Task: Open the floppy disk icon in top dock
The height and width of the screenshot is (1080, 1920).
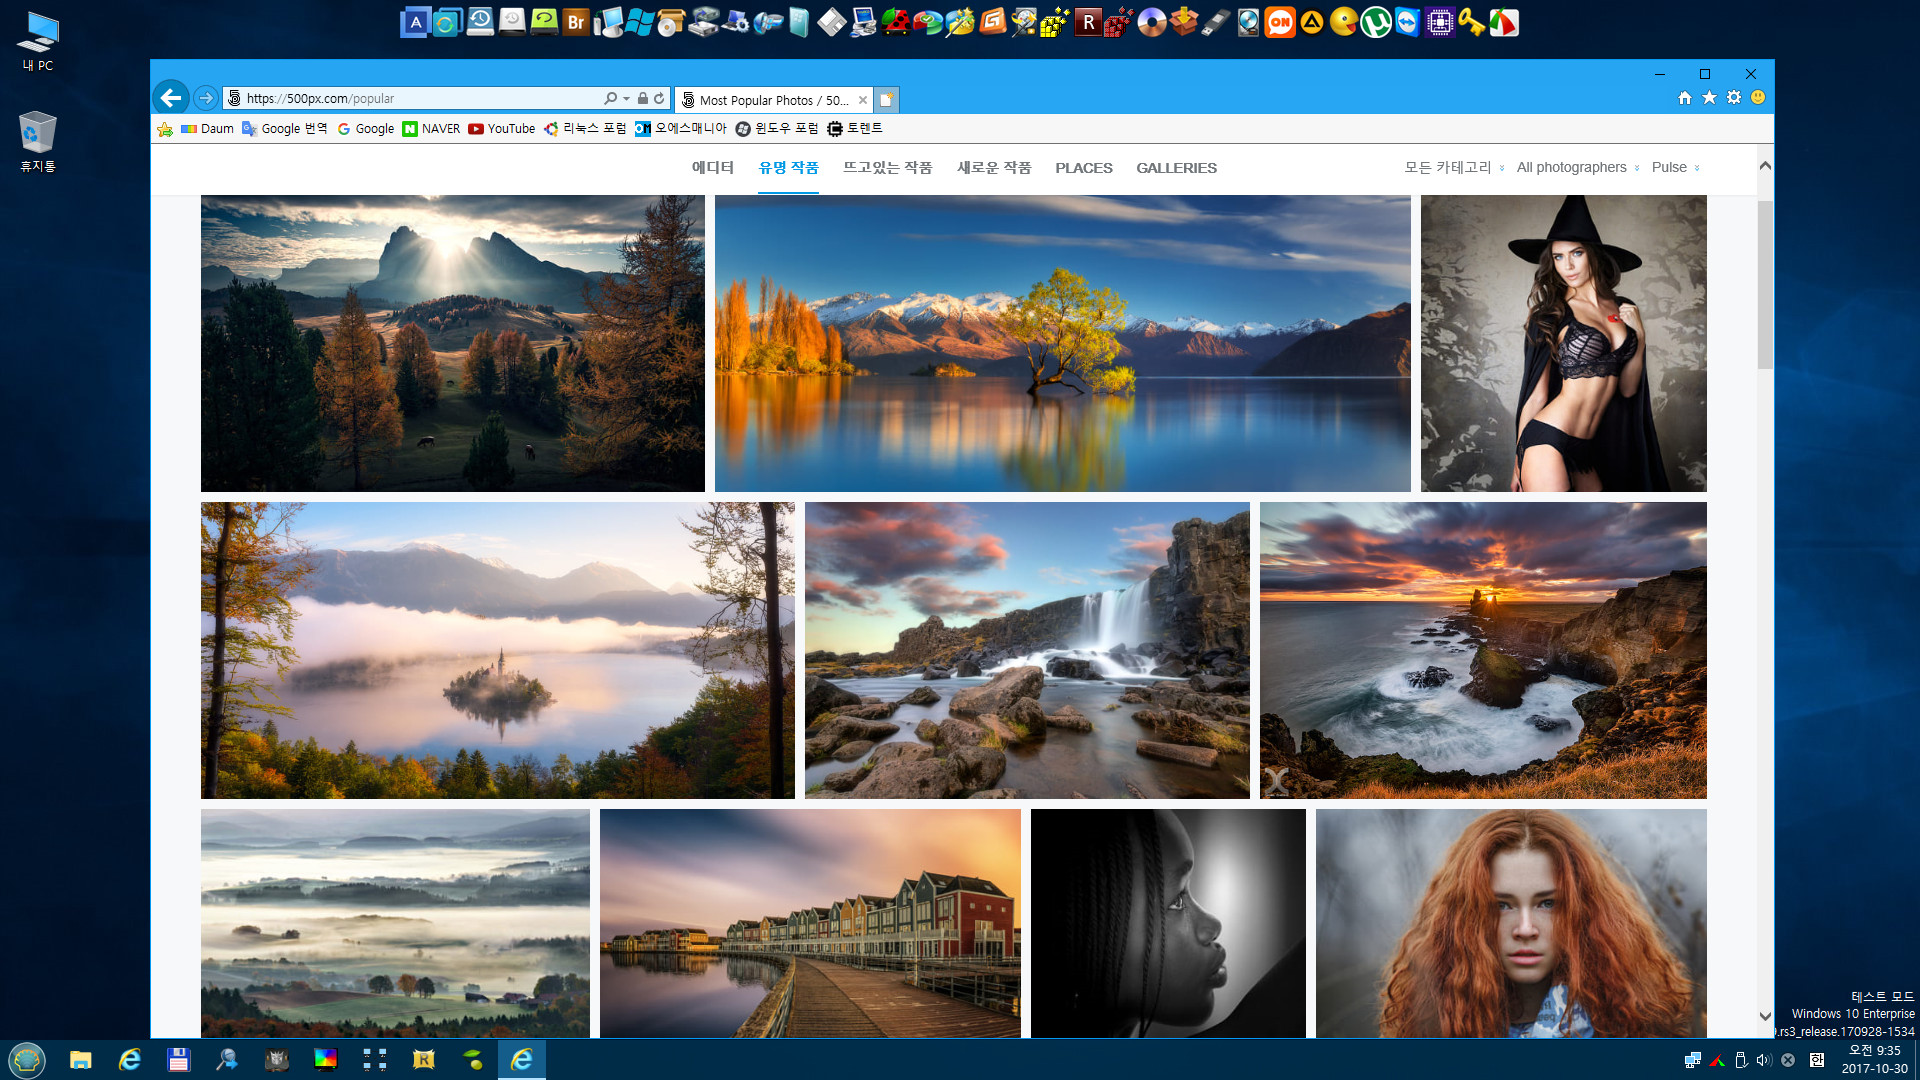Action: tap(832, 22)
